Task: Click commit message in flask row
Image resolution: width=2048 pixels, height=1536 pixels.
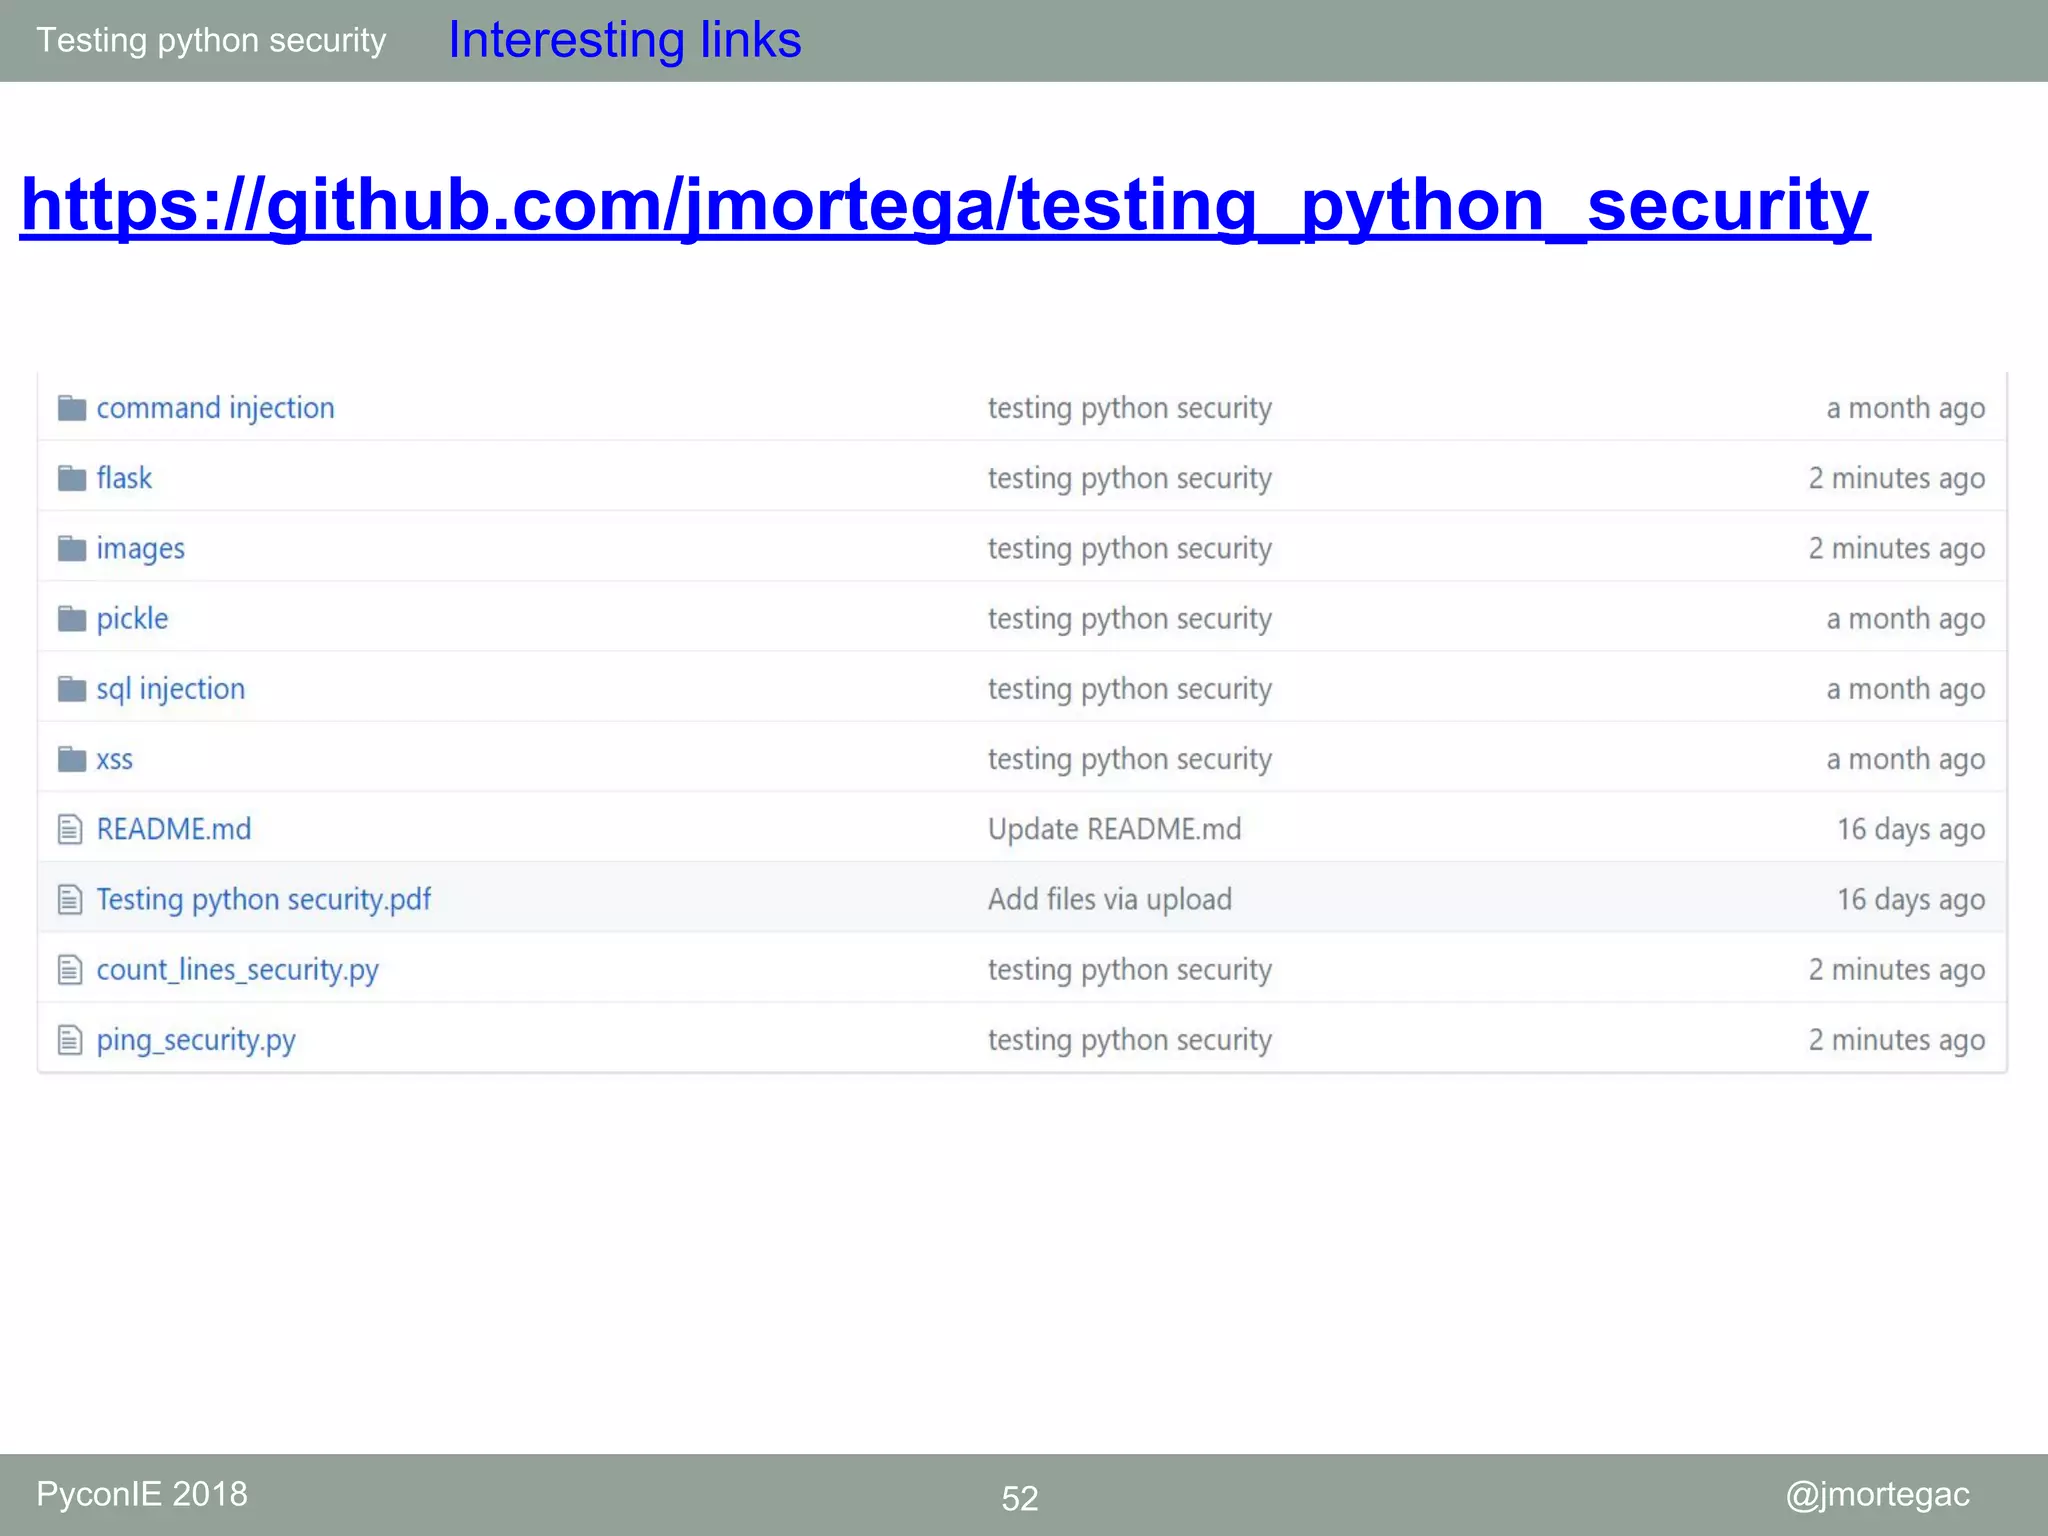Action: 1130,478
